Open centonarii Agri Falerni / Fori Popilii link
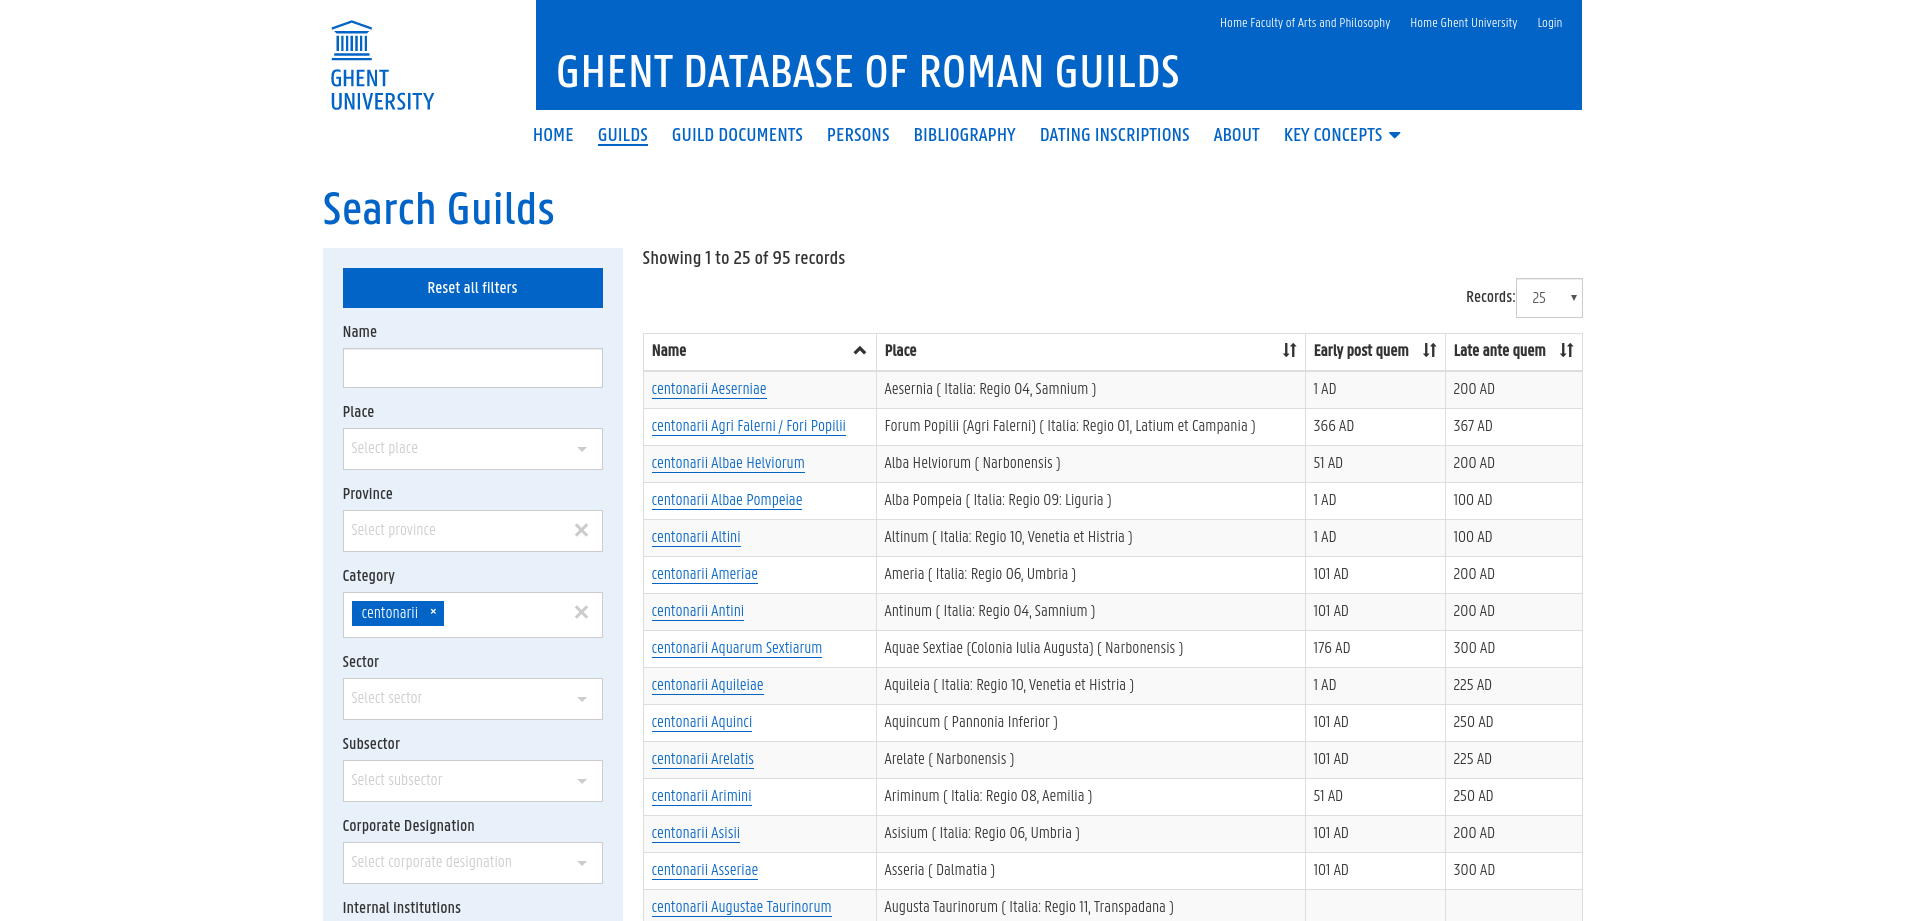 point(749,427)
